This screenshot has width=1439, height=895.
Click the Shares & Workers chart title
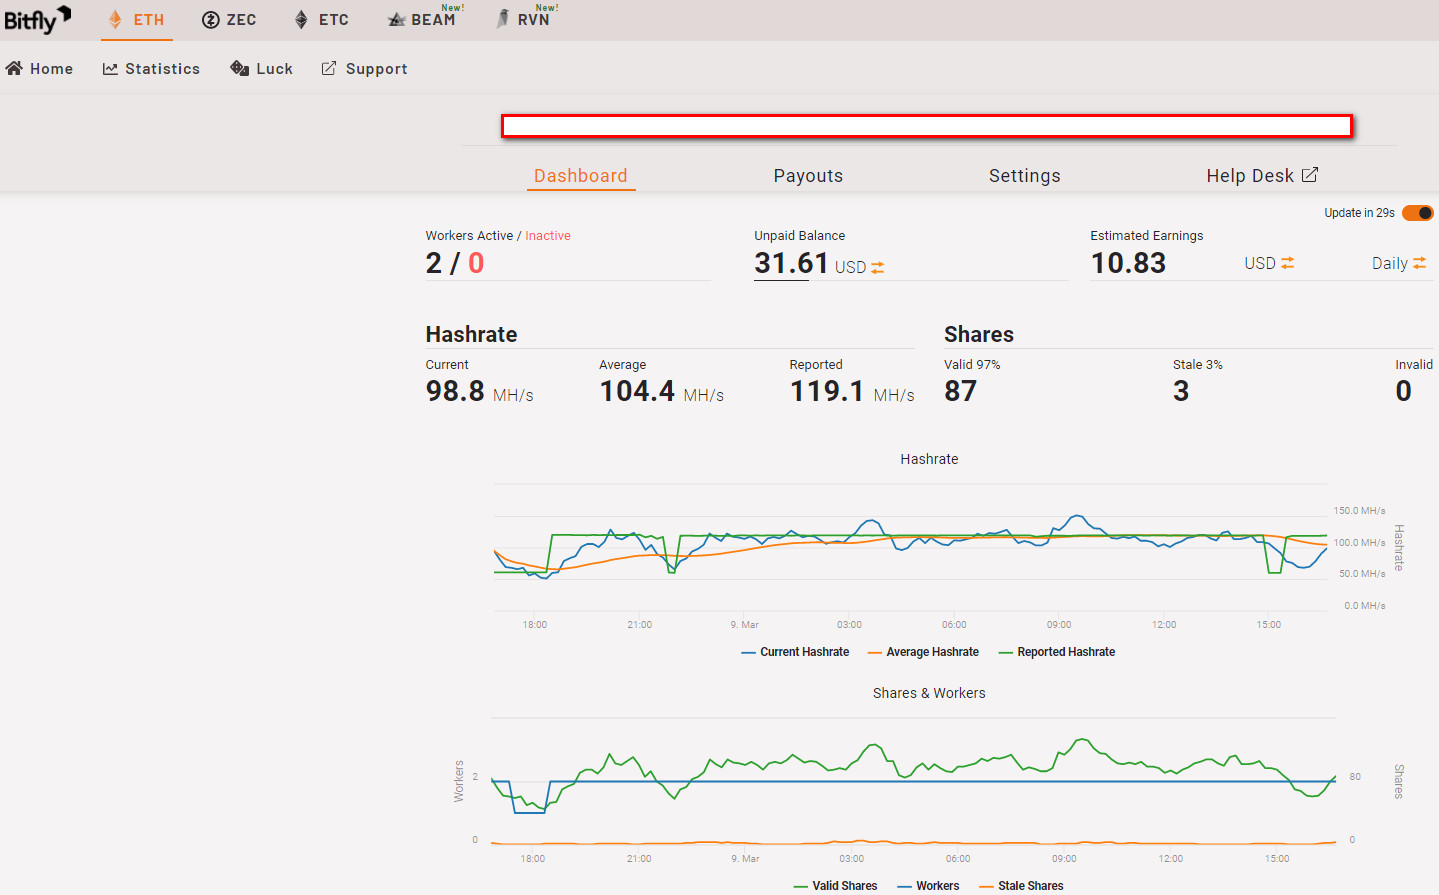point(929,693)
